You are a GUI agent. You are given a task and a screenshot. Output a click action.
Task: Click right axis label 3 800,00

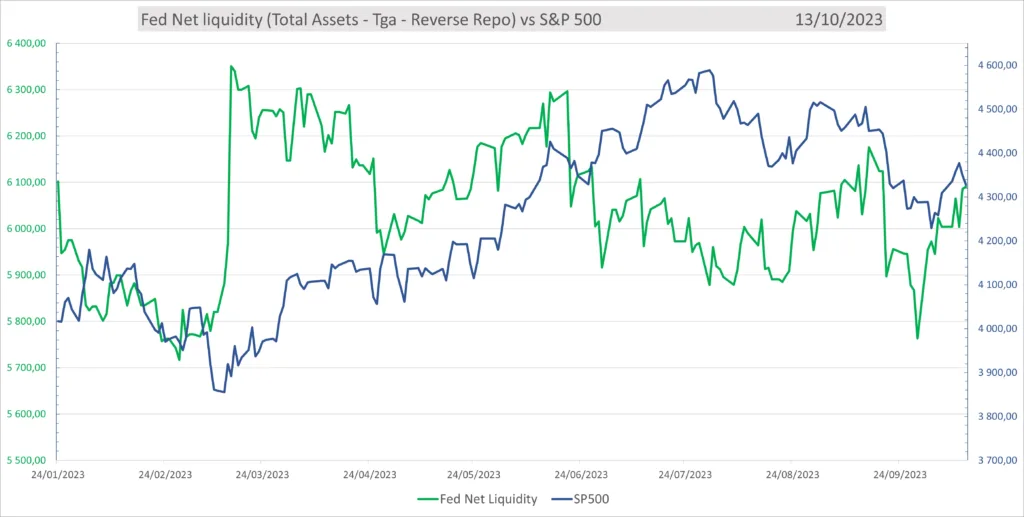[997, 416]
